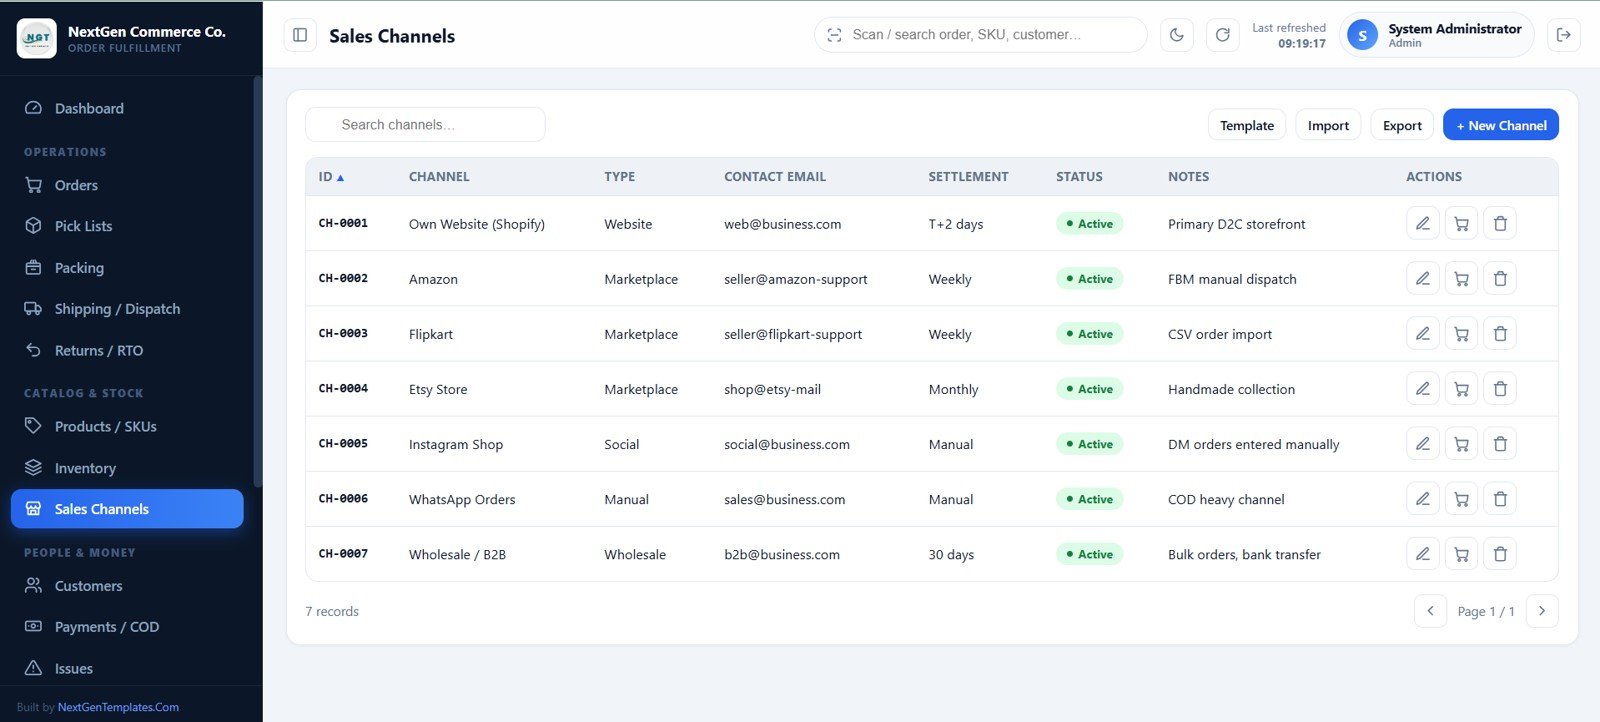Sort table by ID column header
This screenshot has height=722, width=1600.
tap(331, 177)
